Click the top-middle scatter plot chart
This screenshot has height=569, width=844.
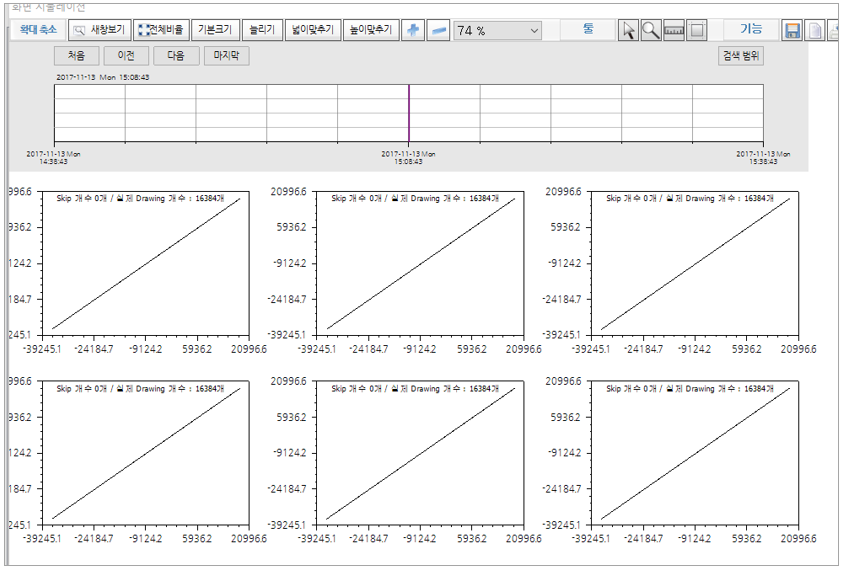click(420, 263)
